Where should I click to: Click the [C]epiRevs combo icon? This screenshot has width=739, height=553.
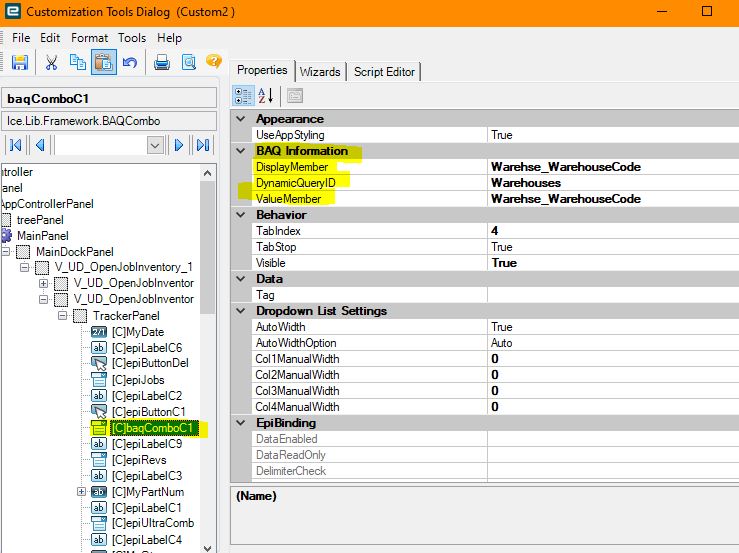(99, 460)
